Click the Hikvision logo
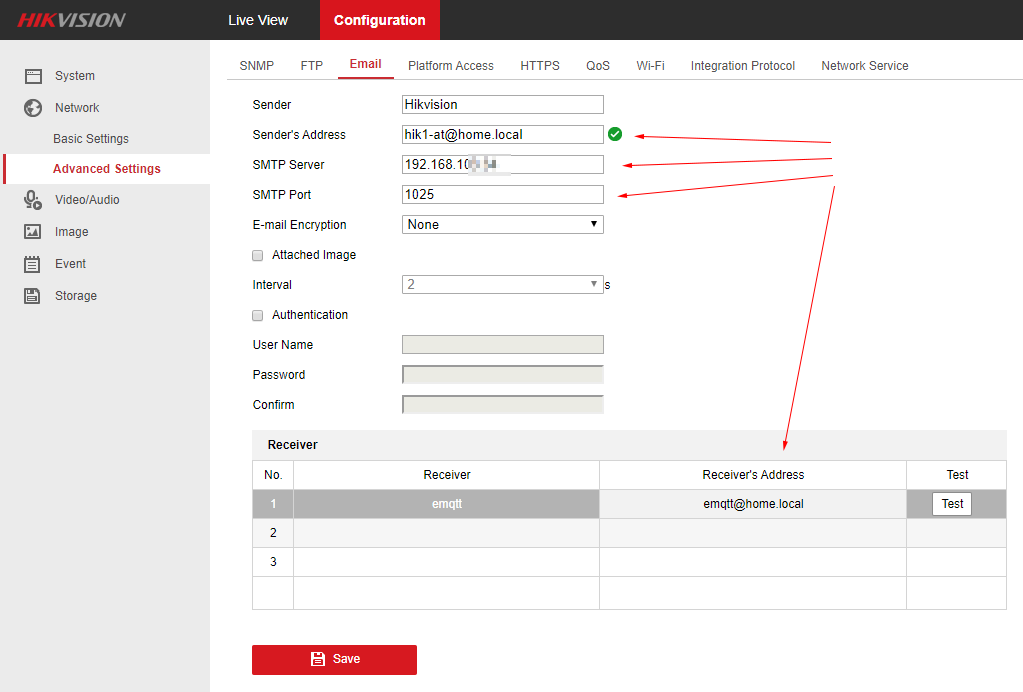 click(70, 20)
